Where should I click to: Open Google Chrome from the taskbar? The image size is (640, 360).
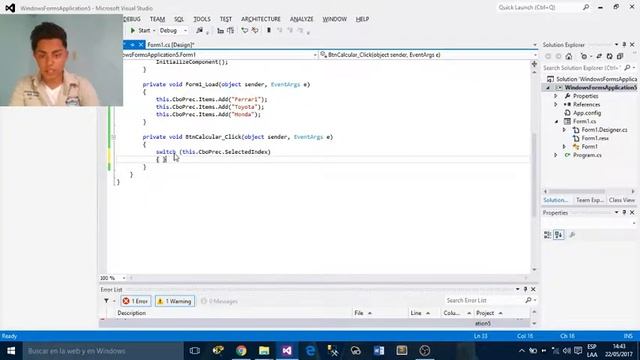(x=241, y=351)
